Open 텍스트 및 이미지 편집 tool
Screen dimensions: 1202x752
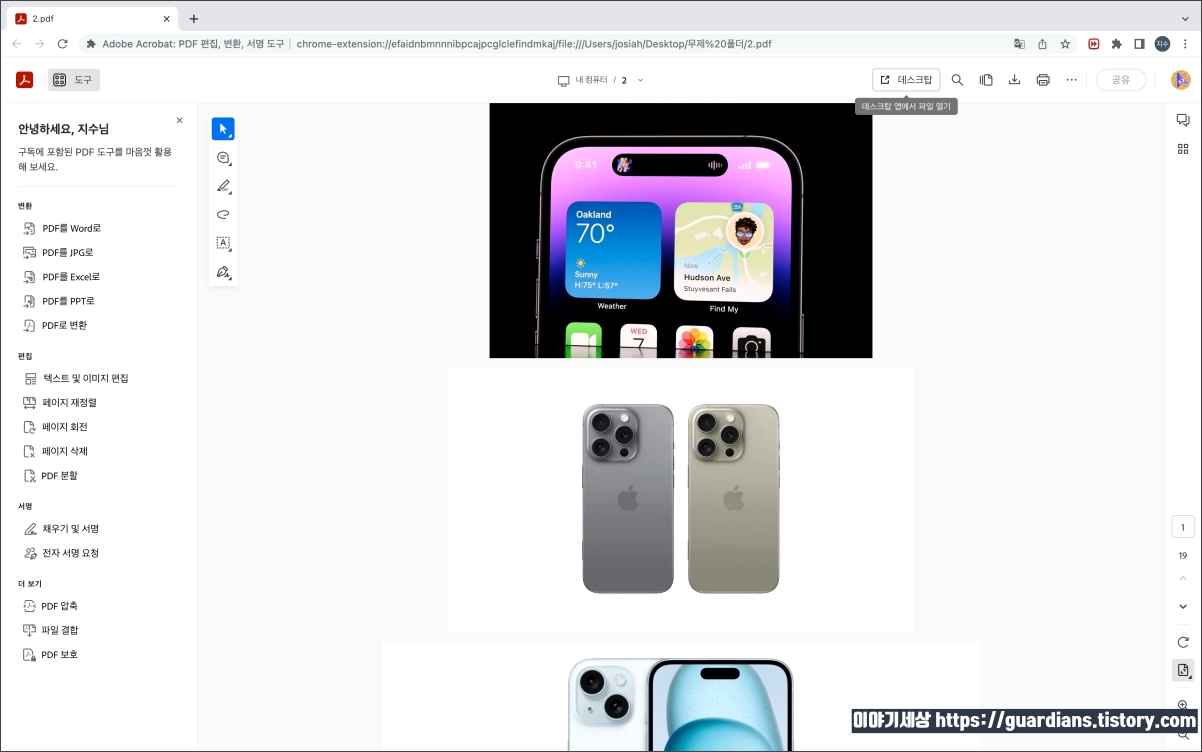click(76, 379)
